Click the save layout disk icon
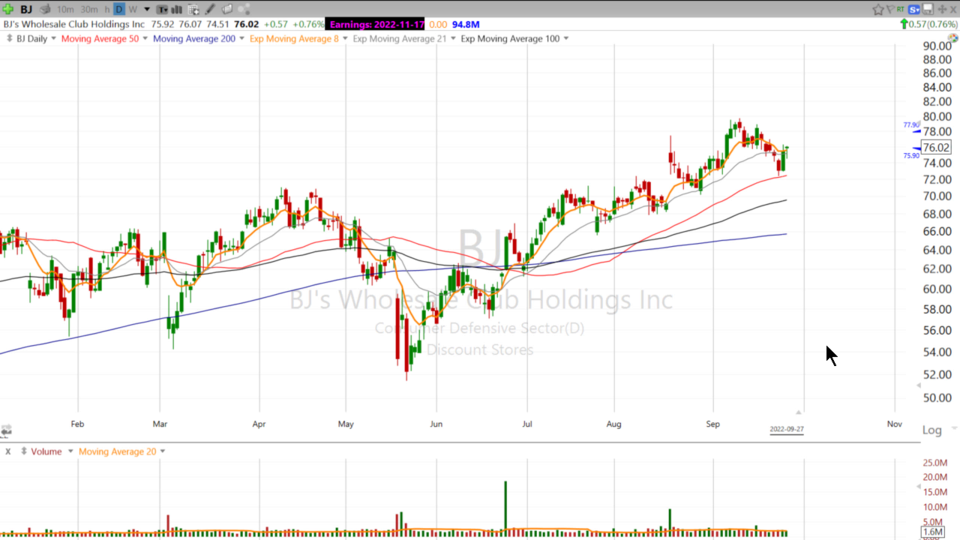This screenshot has height=540, width=960. (928, 9)
